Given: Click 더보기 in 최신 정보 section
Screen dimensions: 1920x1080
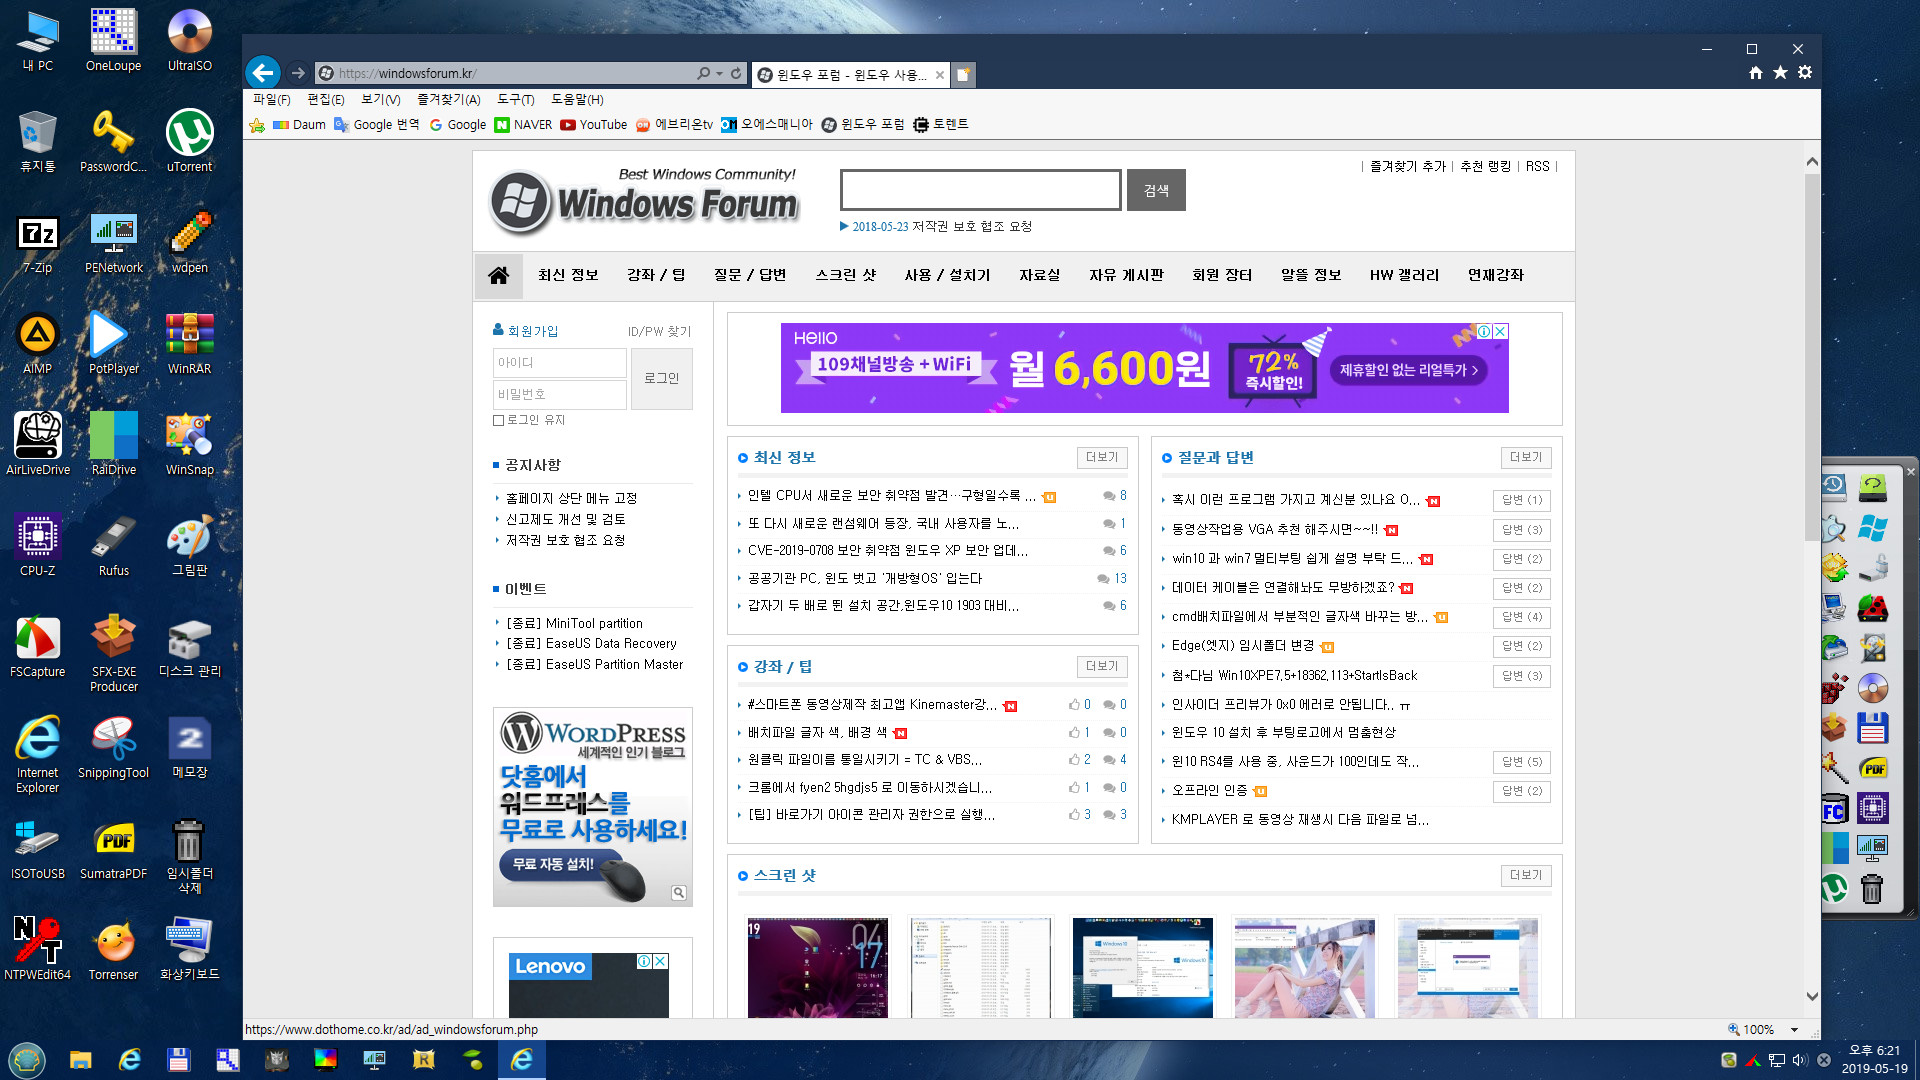Looking at the screenshot, I should [1102, 457].
